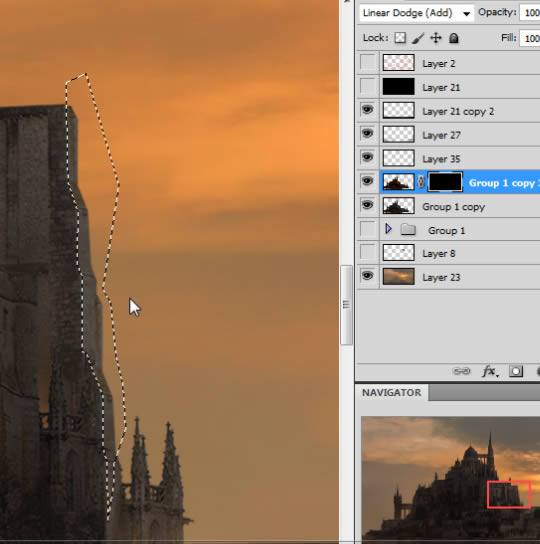This screenshot has height=544, width=540.
Task: Open the Linear Dodge (Add) blend mode dropdown
Action: point(416,13)
